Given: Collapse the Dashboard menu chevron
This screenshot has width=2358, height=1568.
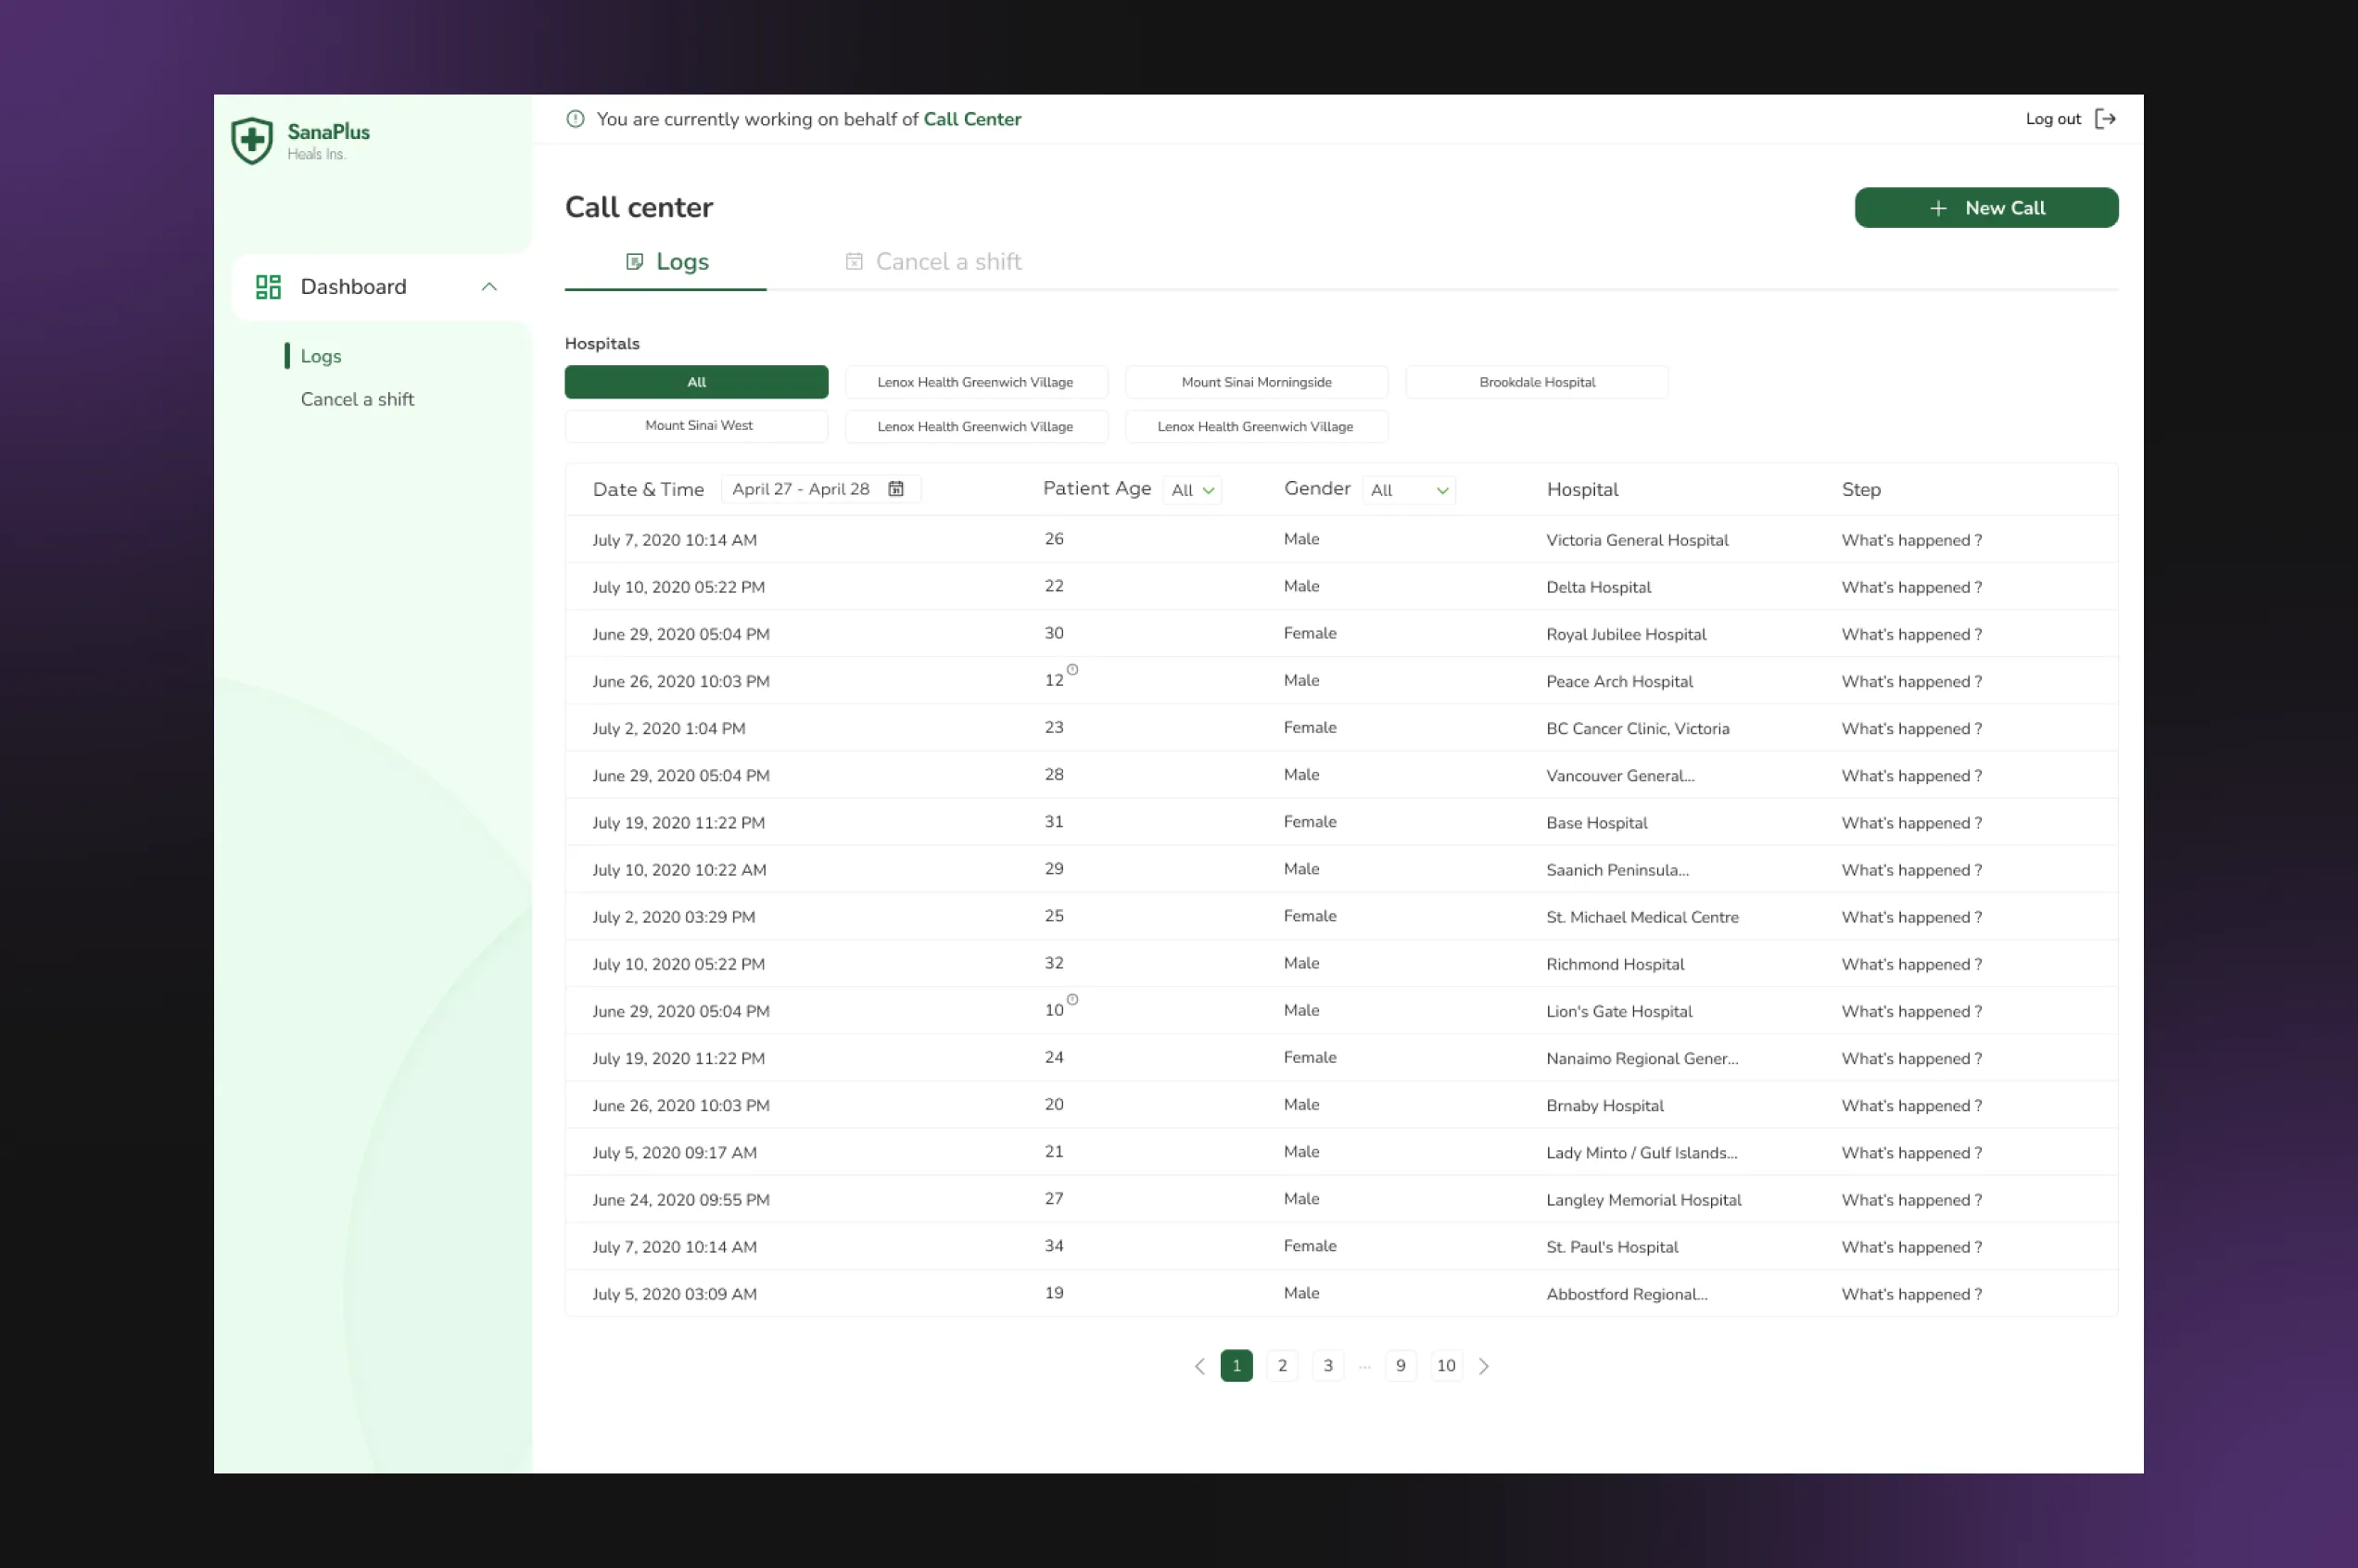Looking at the screenshot, I should point(489,287).
